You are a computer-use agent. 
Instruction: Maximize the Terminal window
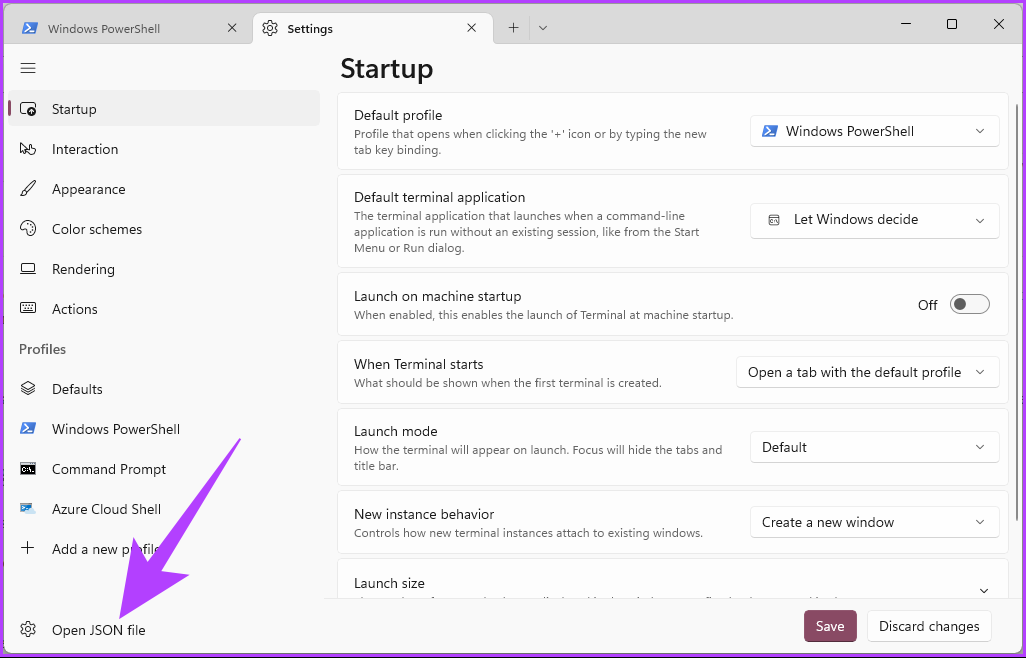pyautogui.click(x=952, y=24)
